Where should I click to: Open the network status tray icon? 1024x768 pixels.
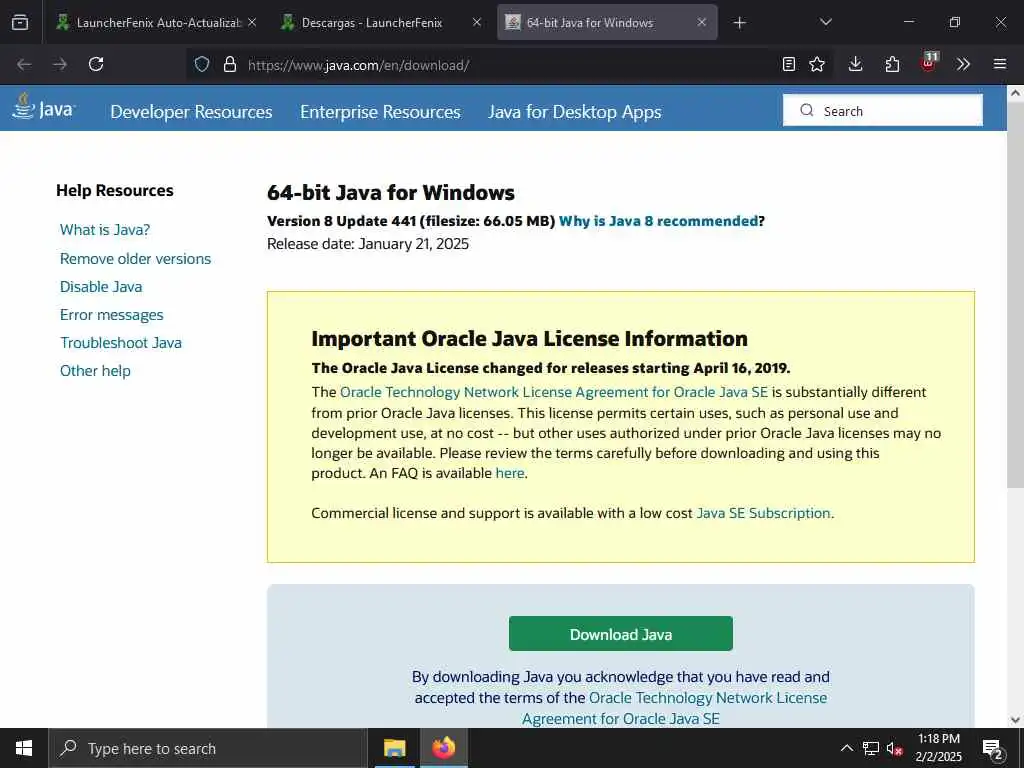[871, 748]
